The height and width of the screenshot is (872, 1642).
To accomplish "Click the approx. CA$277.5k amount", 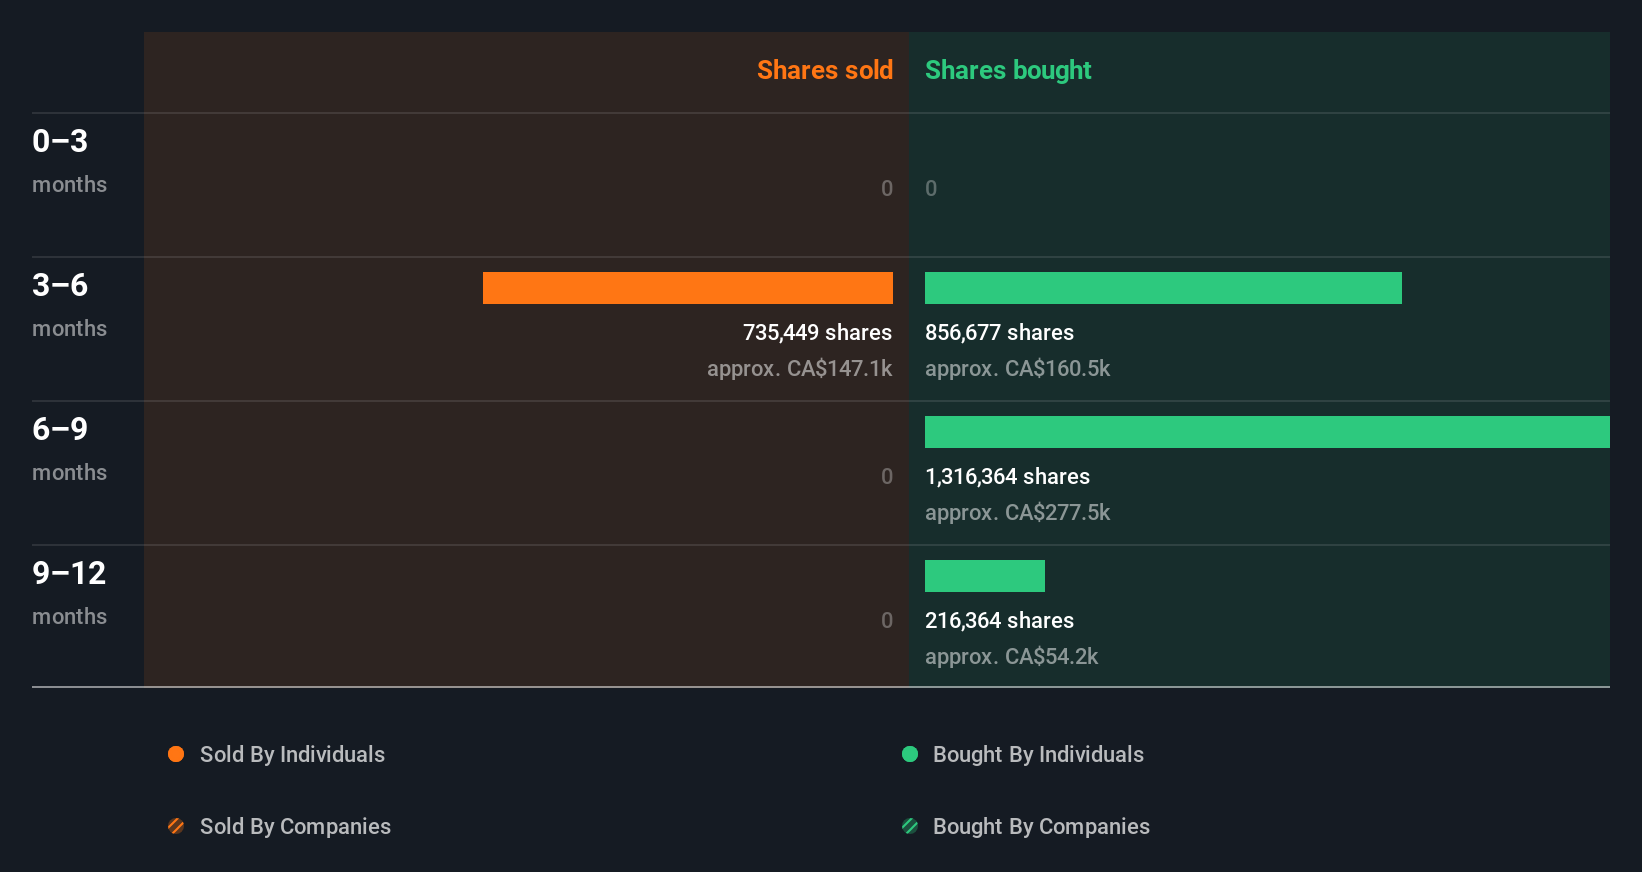I will [1017, 512].
